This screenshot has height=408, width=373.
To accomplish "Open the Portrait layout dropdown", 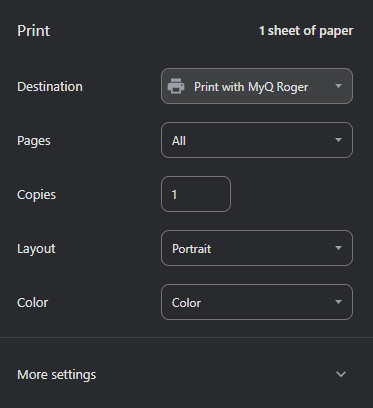I will (257, 248).
